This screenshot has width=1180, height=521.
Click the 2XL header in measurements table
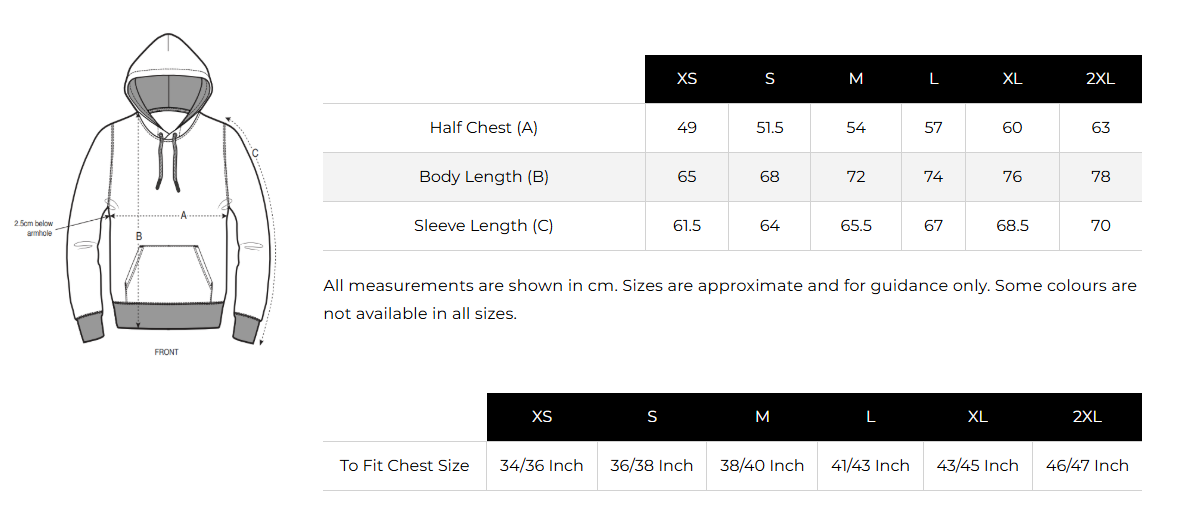coord(1100,79)
